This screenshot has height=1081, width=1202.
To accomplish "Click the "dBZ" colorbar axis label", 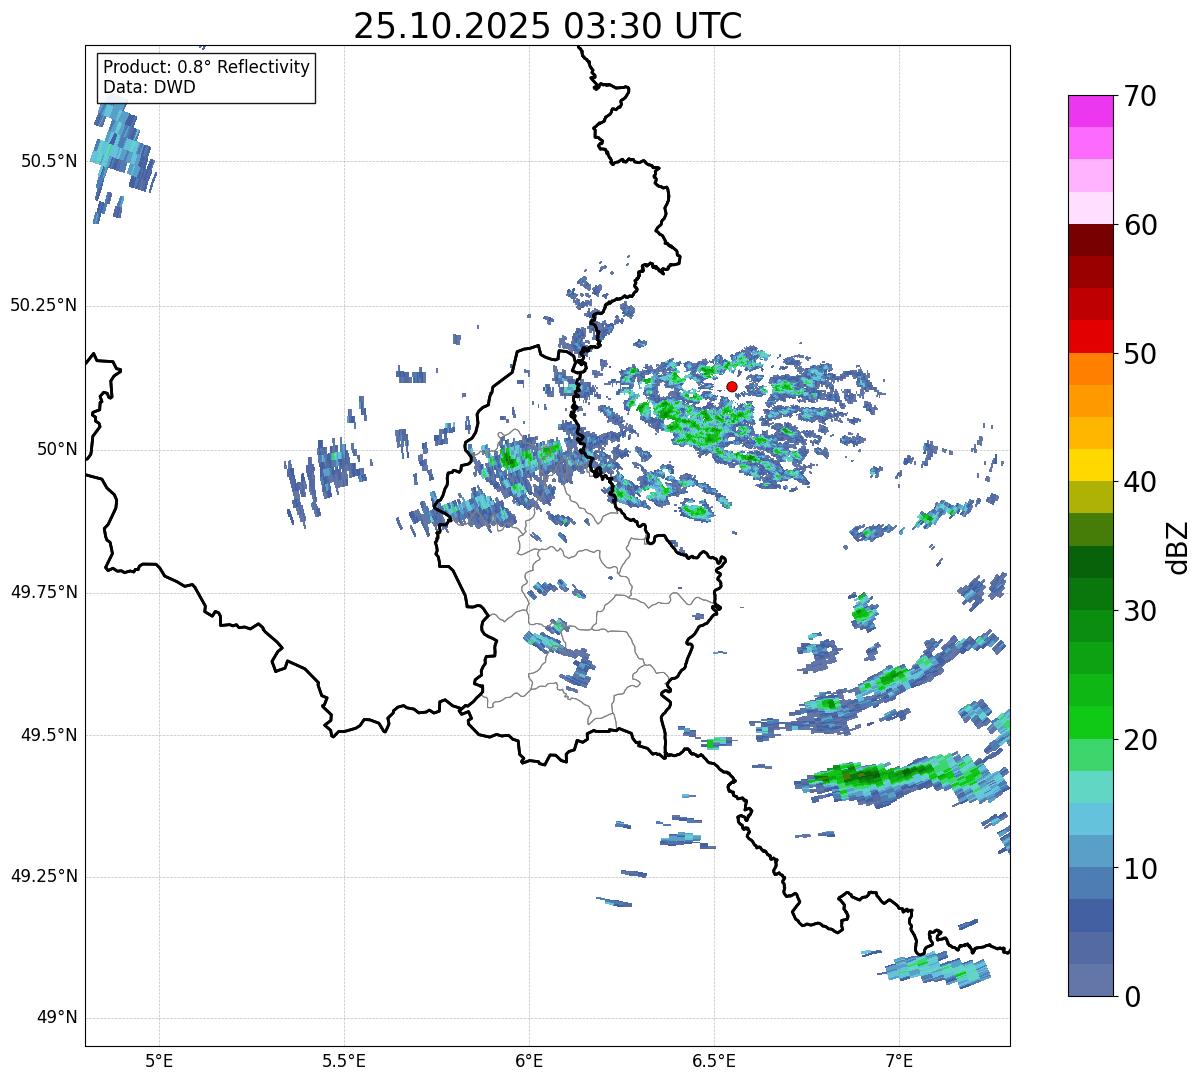I will (1178, 546).
